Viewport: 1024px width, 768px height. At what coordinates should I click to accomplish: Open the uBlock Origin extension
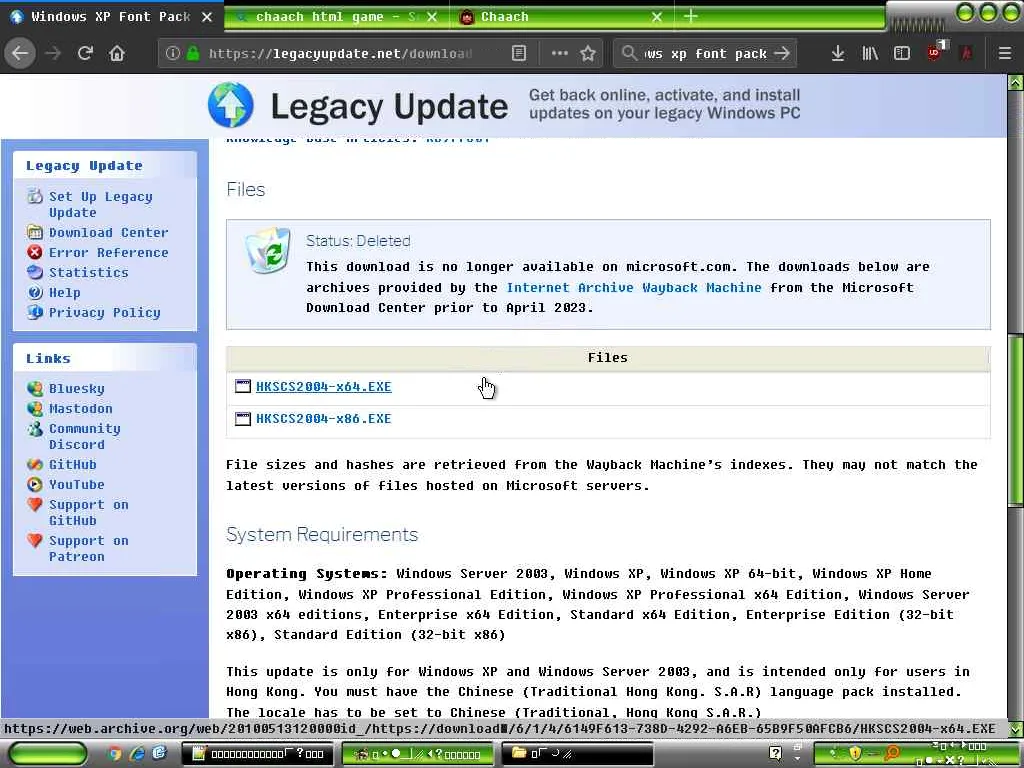pos(935,52)
